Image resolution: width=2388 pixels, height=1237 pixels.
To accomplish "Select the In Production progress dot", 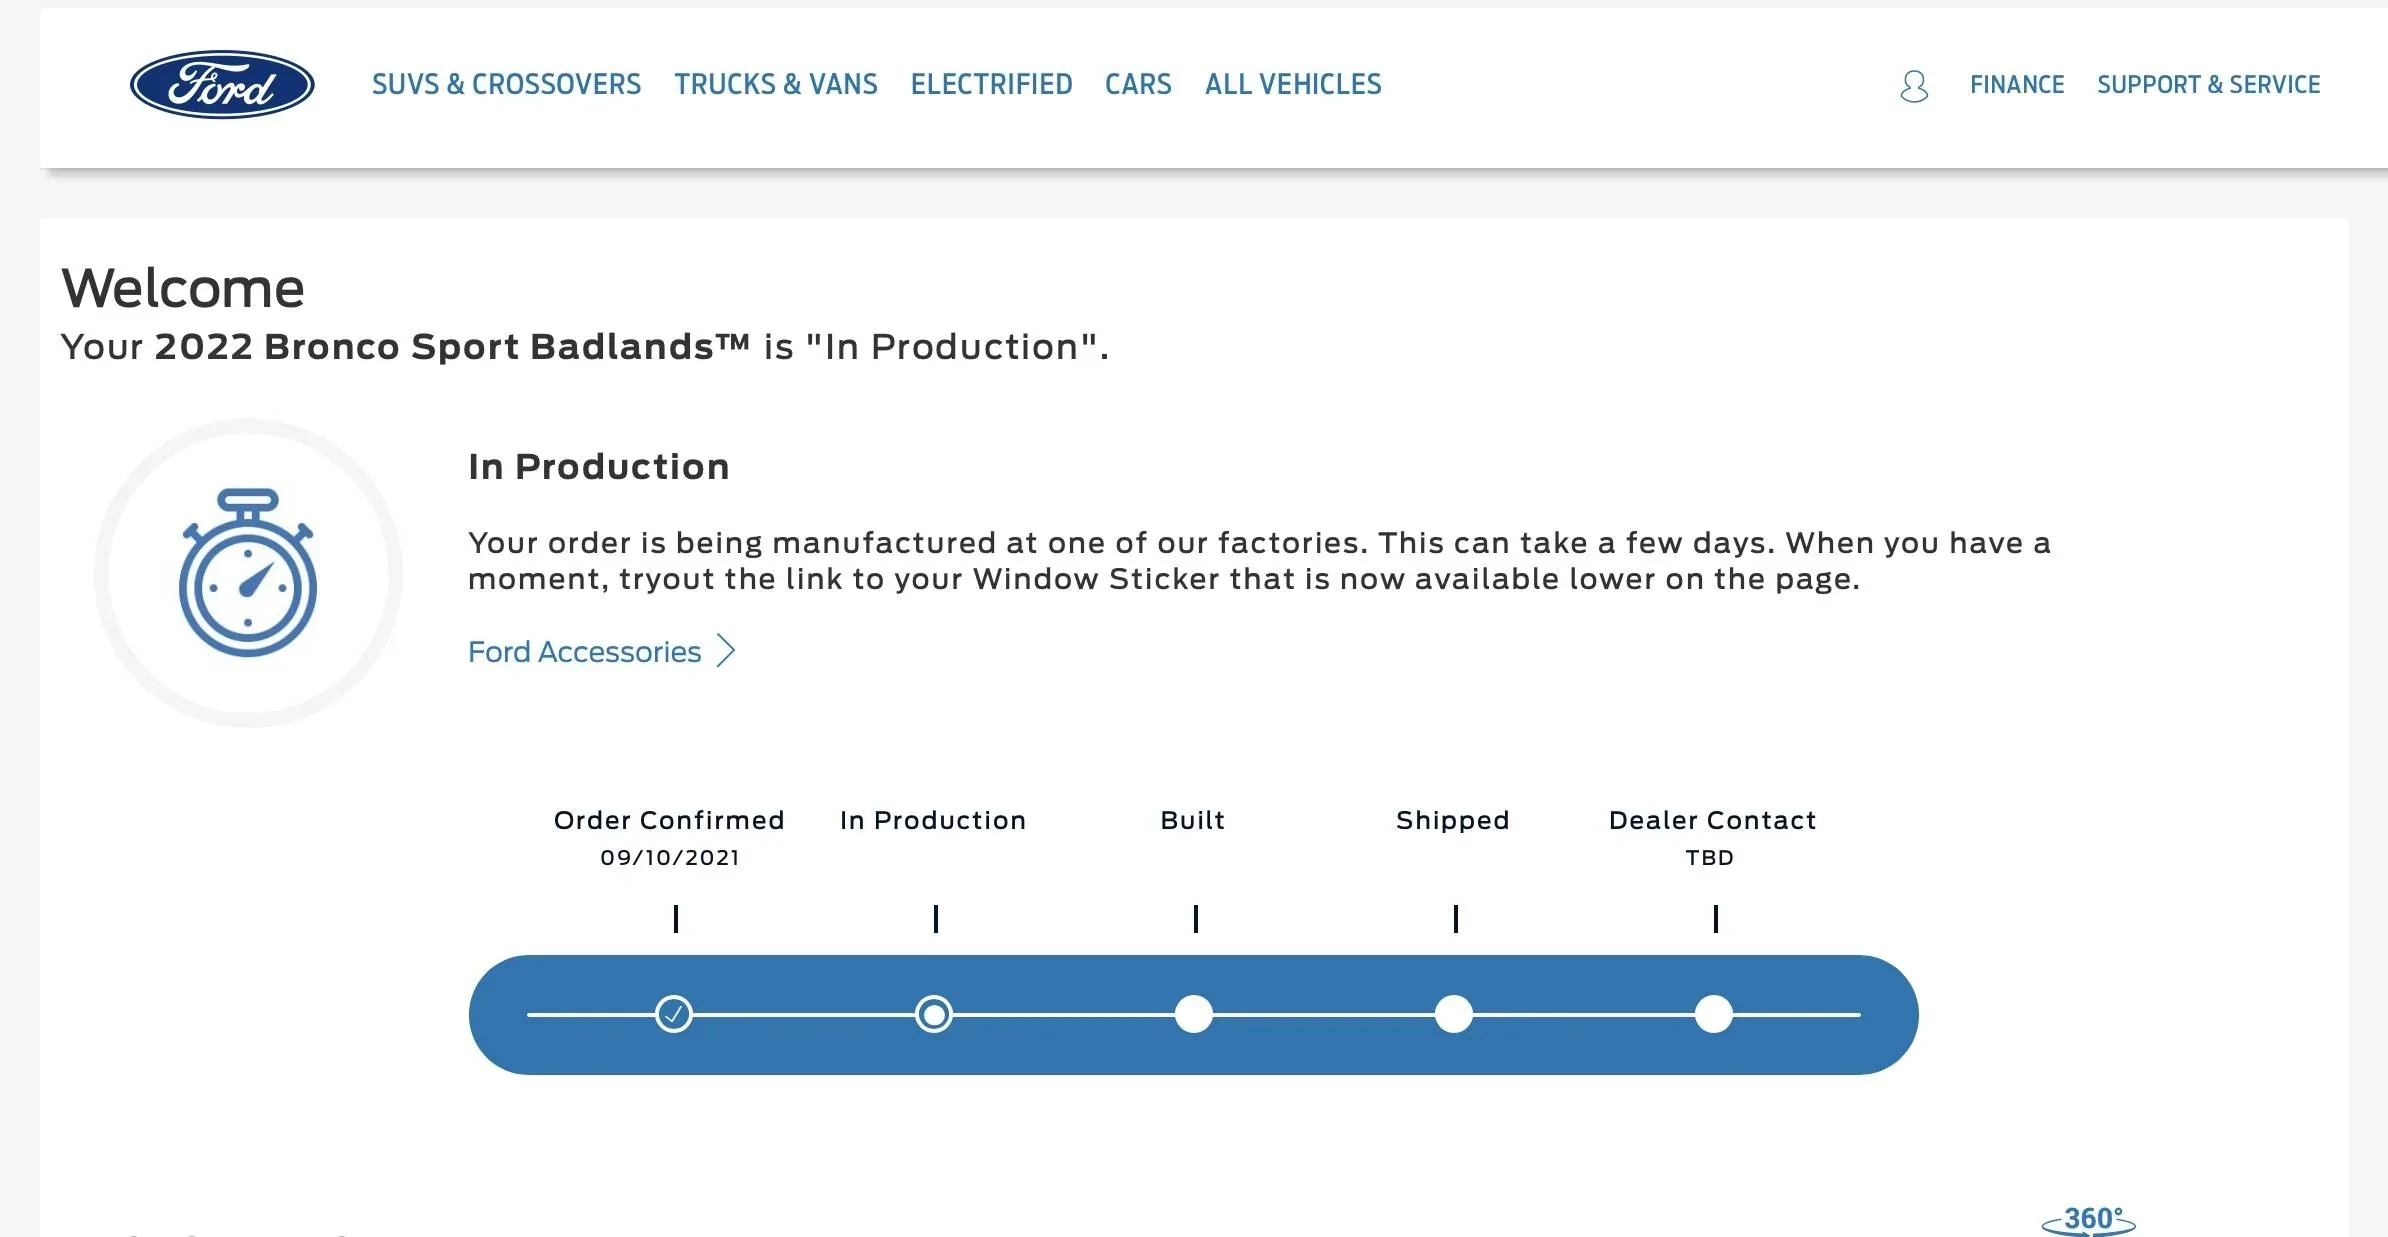I will (x=934, y=1014).
